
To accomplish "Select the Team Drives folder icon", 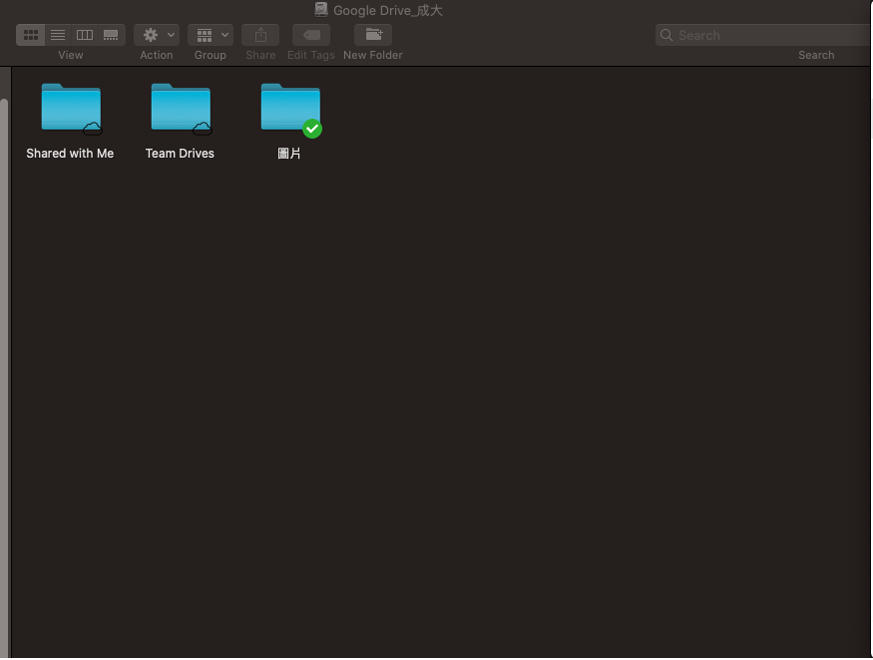I will click(180, 107).
